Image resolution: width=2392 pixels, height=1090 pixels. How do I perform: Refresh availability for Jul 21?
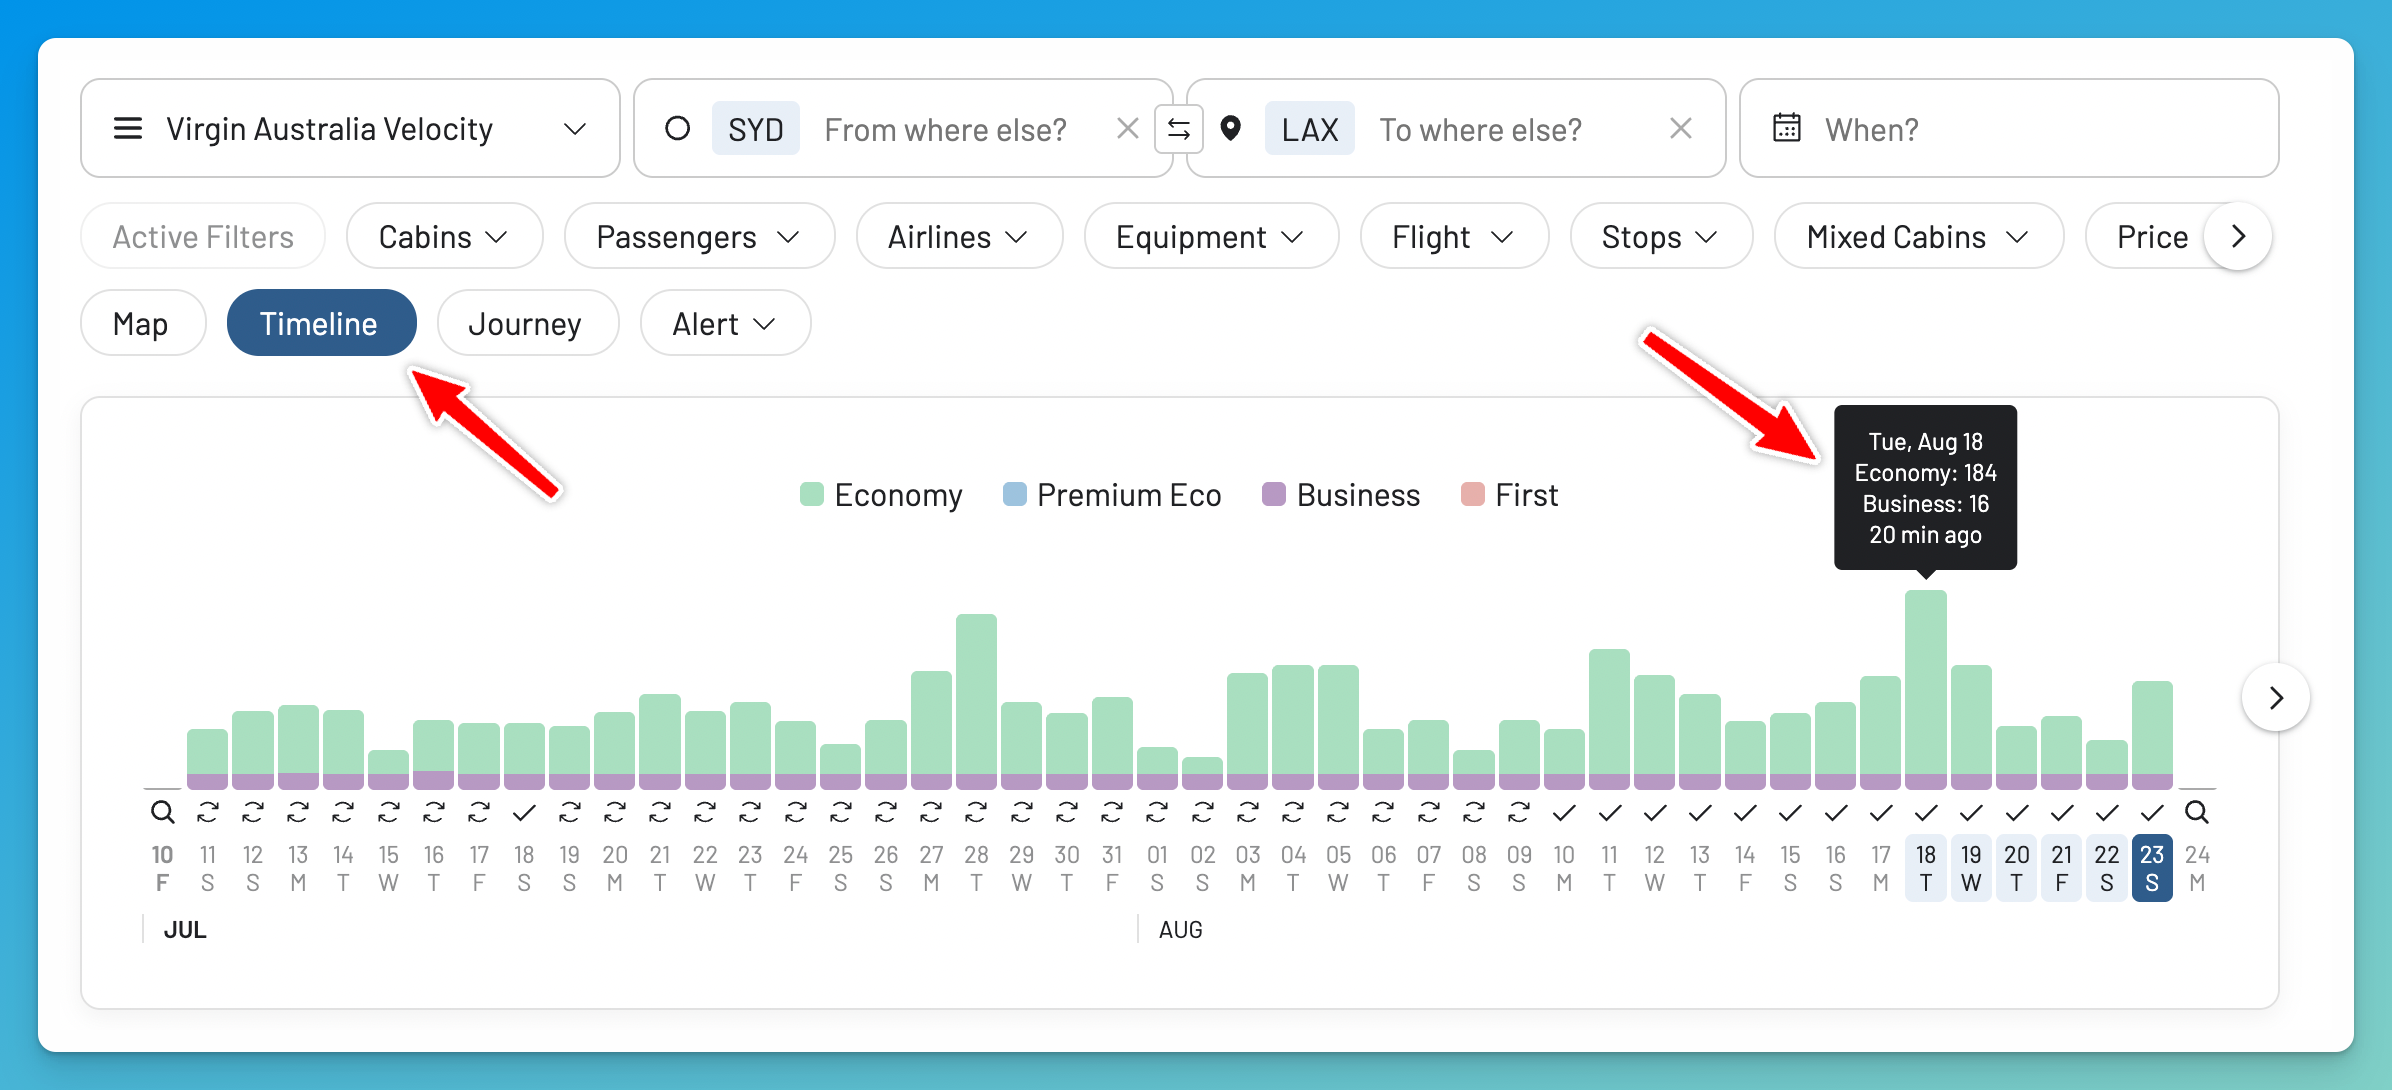(660, 812)
